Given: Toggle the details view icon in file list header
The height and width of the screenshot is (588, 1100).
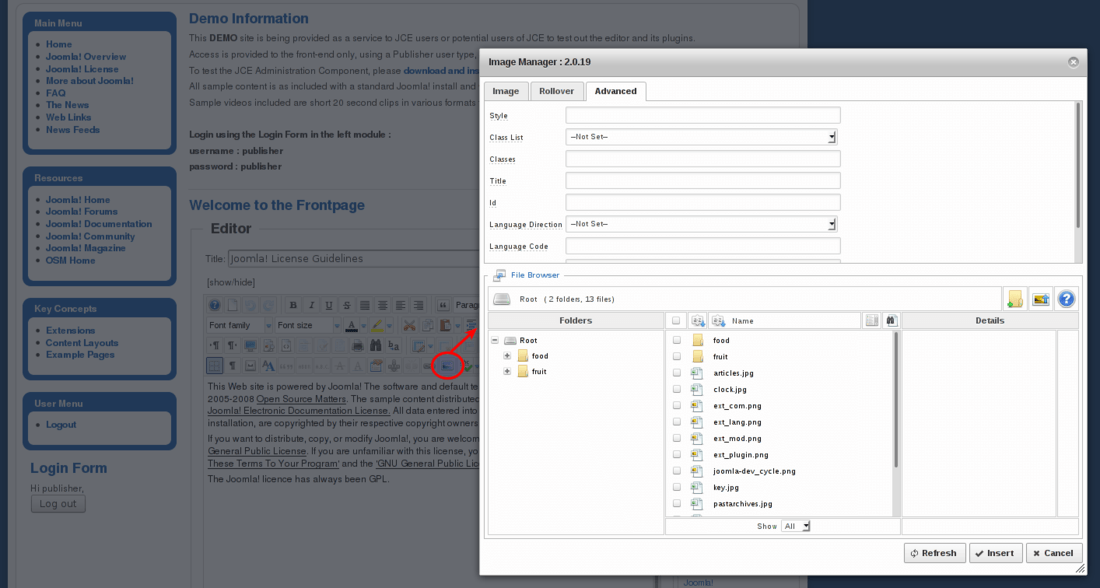Looking at the screenshot, I should 871,321.
